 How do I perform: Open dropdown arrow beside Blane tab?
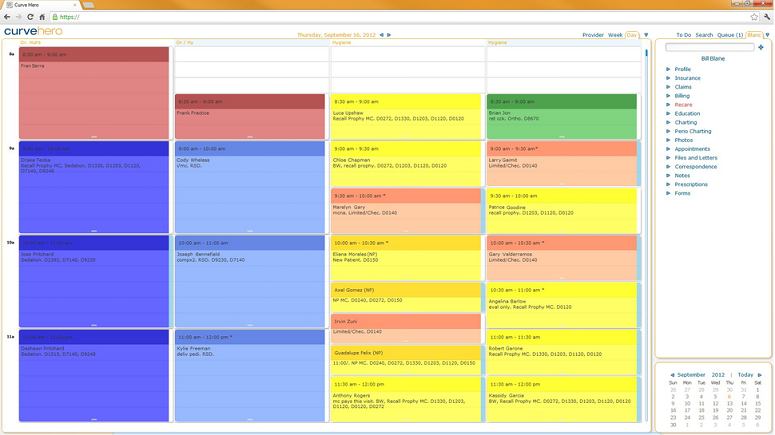tap(768, 35)
